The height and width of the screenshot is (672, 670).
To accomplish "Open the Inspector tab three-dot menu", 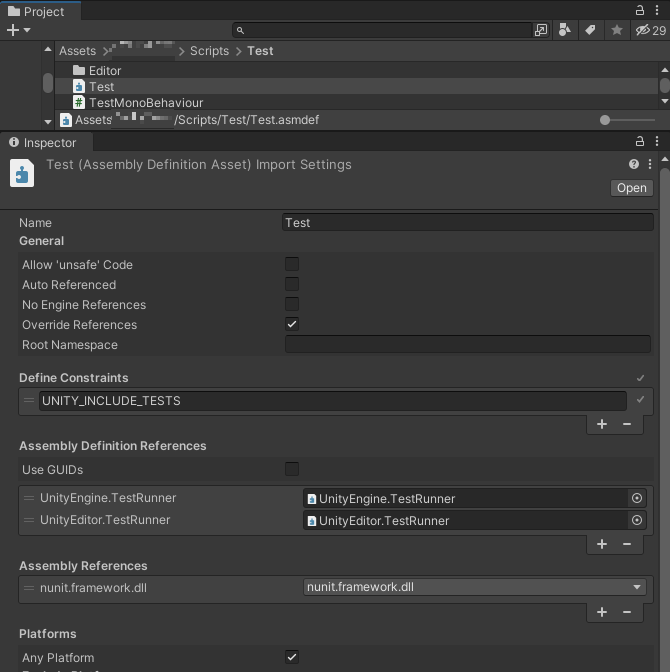I will (x=657, y=141).
